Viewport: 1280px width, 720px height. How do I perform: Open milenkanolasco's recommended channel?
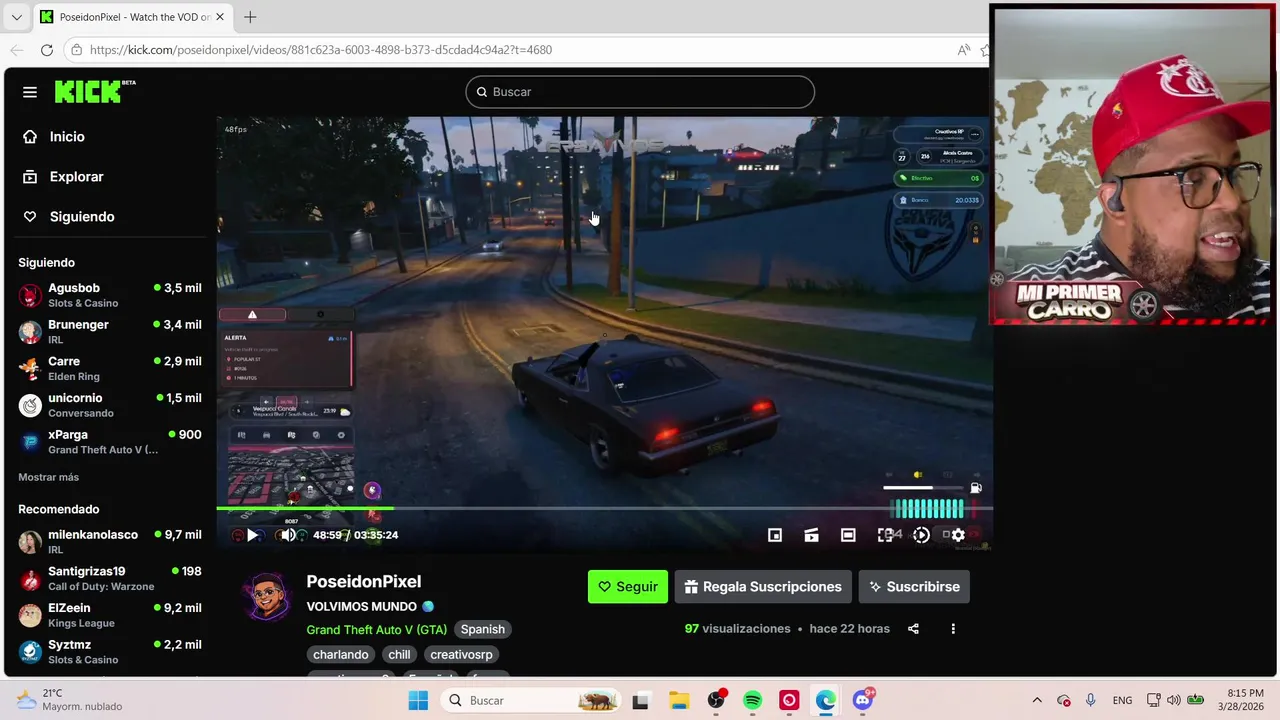coord(110,542)
